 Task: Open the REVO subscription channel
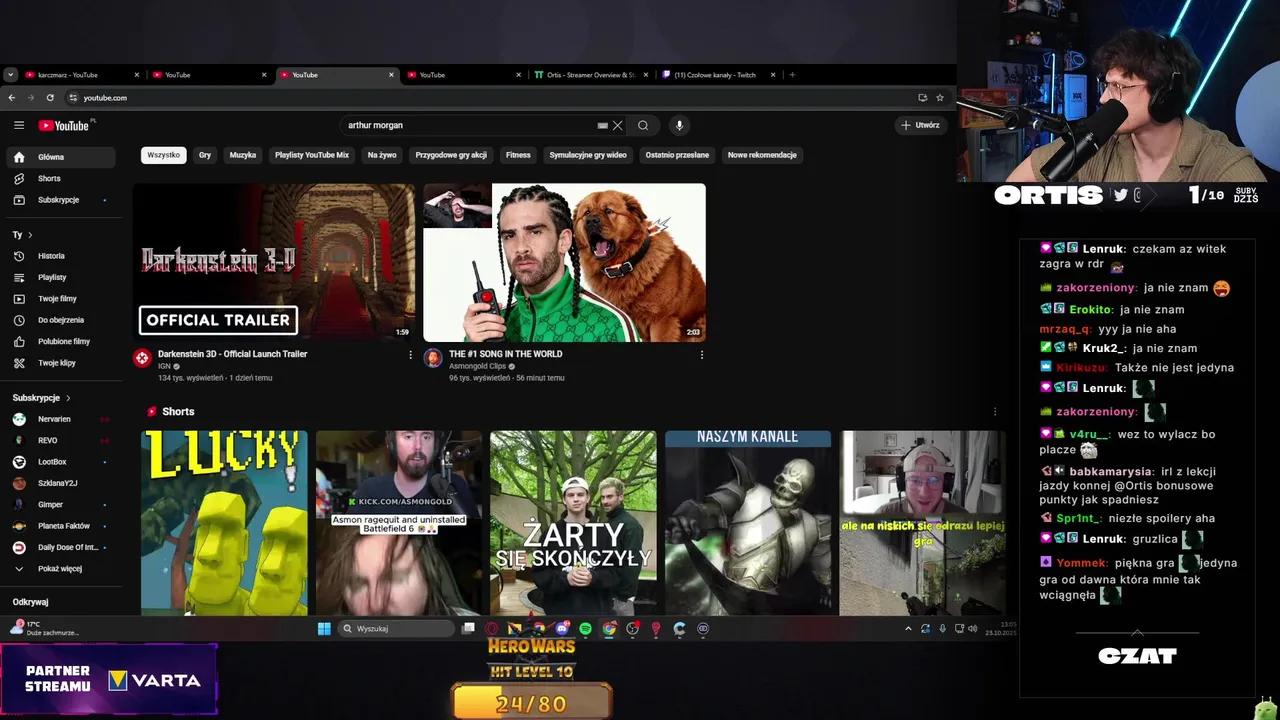click(x=60, y=440)
